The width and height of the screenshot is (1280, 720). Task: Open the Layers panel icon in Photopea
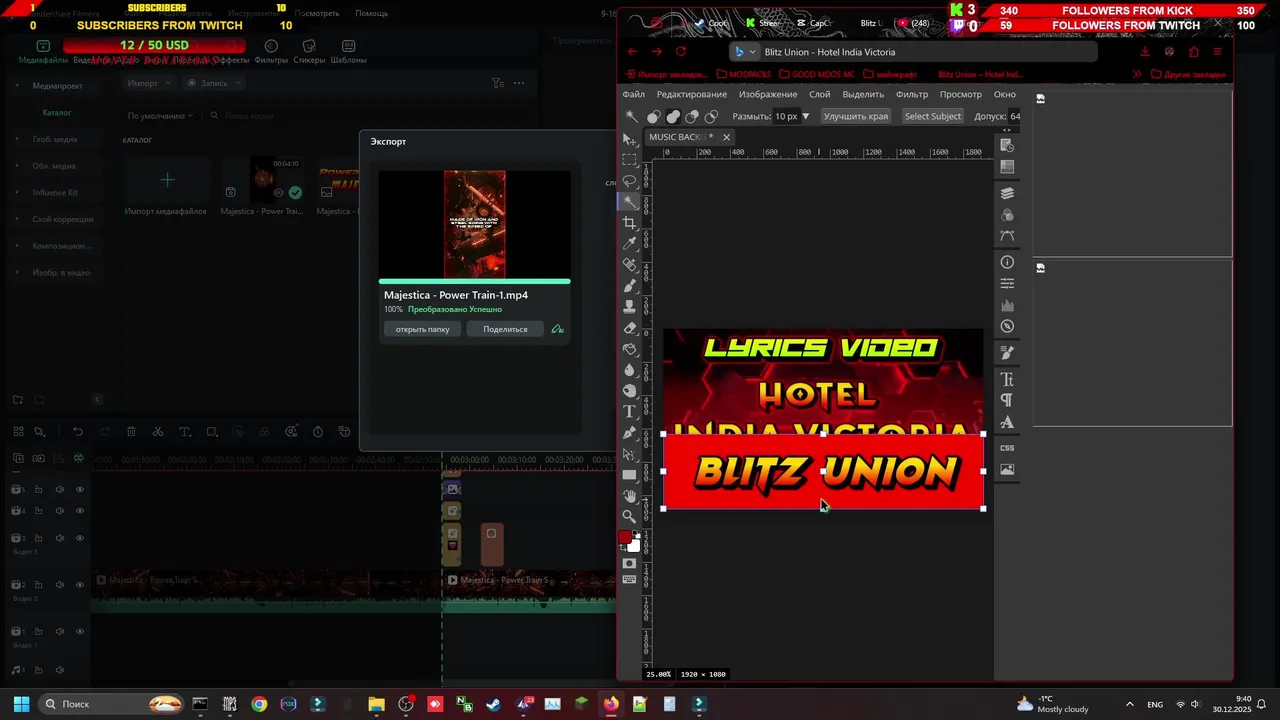click(x=1007, y=193)
